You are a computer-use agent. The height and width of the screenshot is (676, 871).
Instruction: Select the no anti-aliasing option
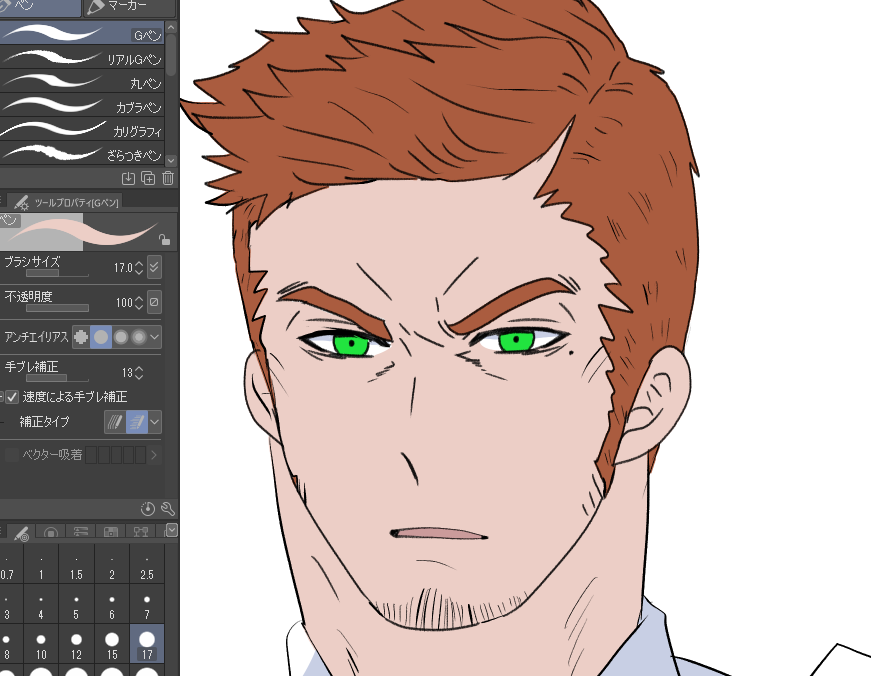click(81, 337)
